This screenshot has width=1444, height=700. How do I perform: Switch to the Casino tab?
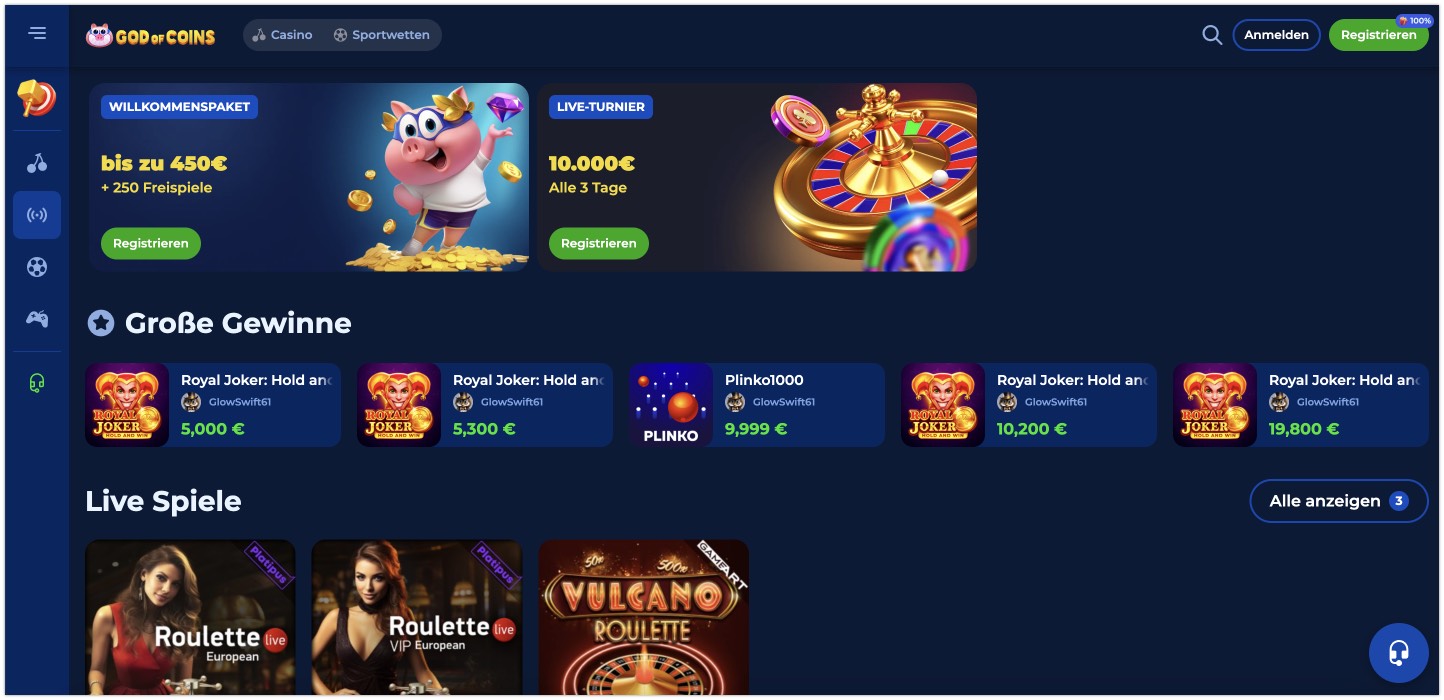point(282,35)
